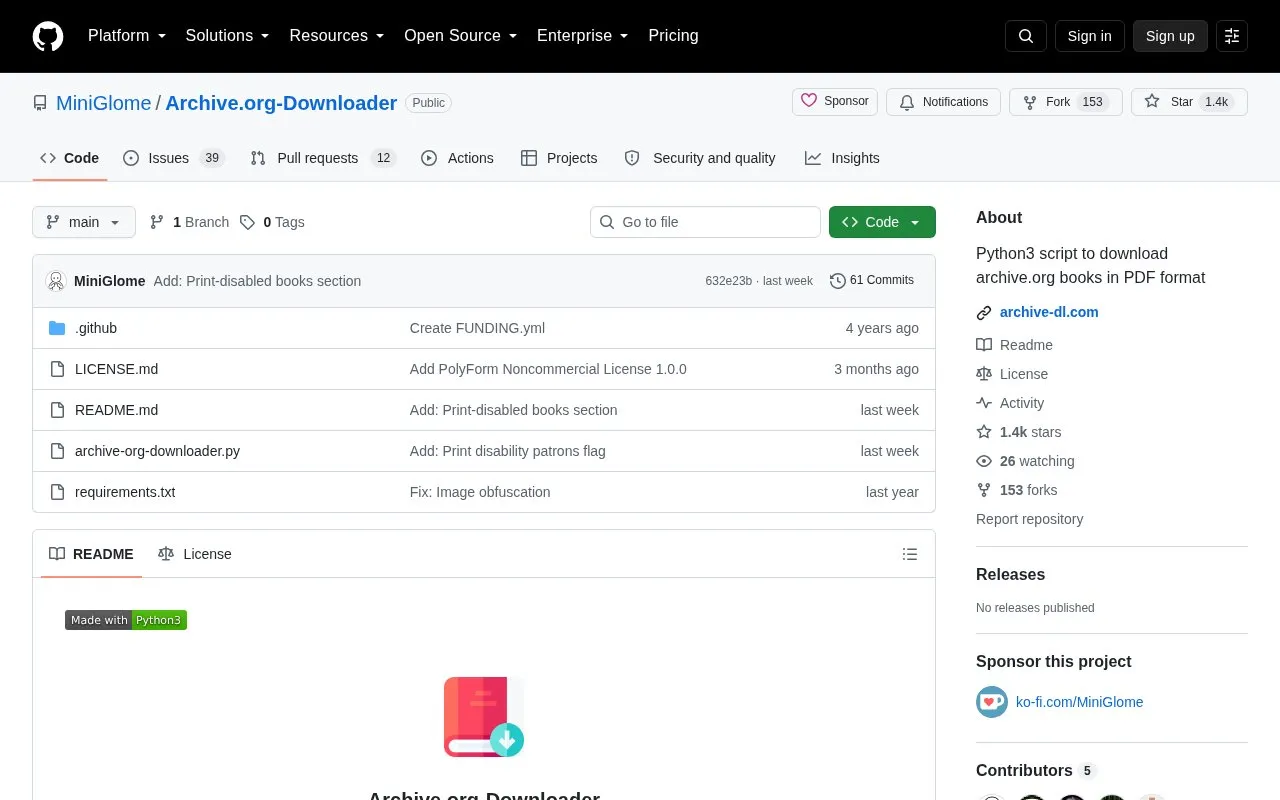Viewport: 1280px width, 800px height.
Task: Open the 61 Commits history
Action: pos(872,281)
